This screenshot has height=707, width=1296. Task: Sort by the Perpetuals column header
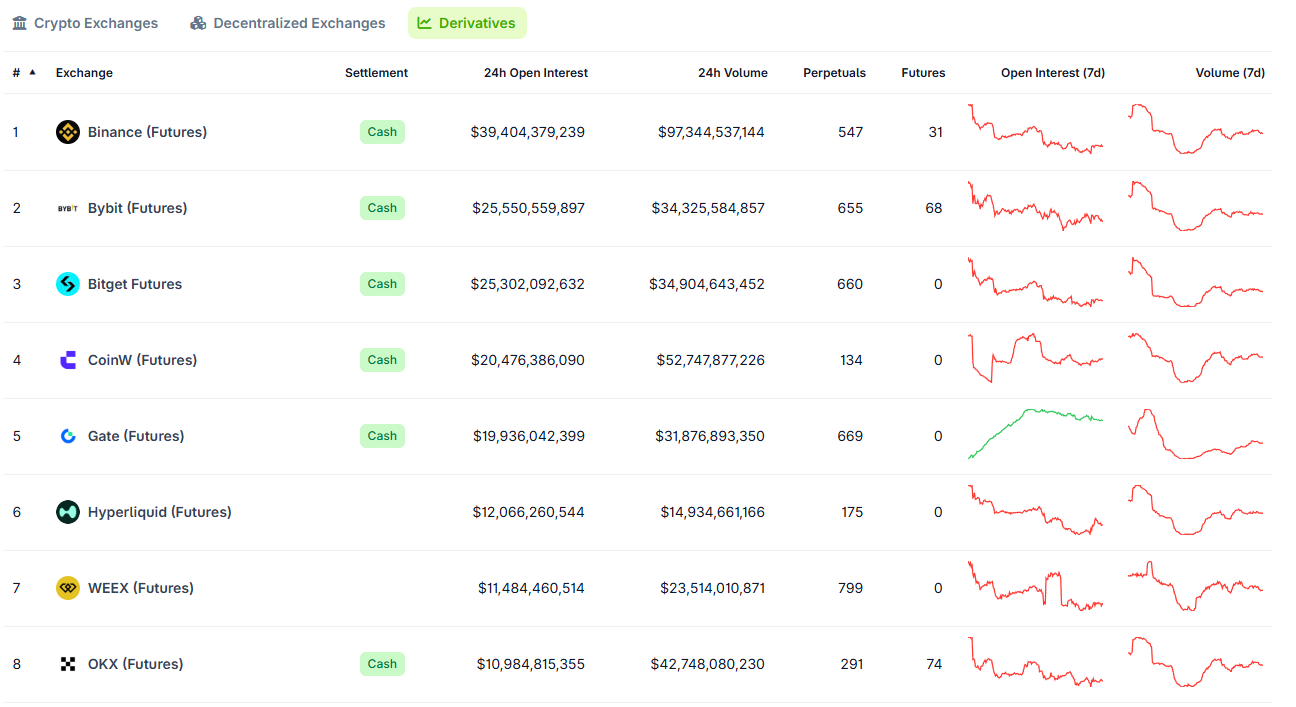pyautogui.click(x=834, y=73)
